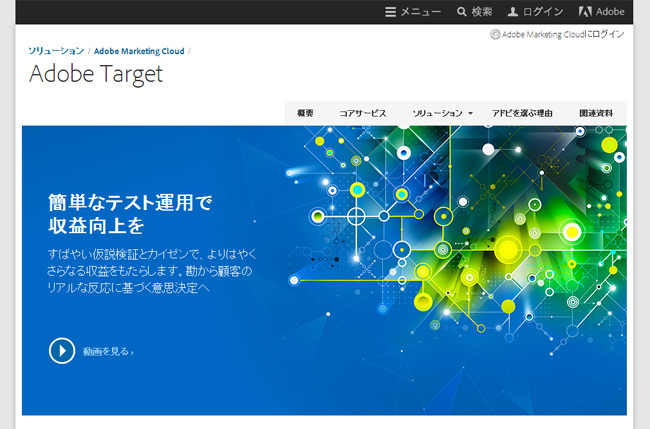The width and height of the screenshot is (650, 429).
Task: Click text line リアルな反応に基づく意思決定へ
Action: coord(129,287)
